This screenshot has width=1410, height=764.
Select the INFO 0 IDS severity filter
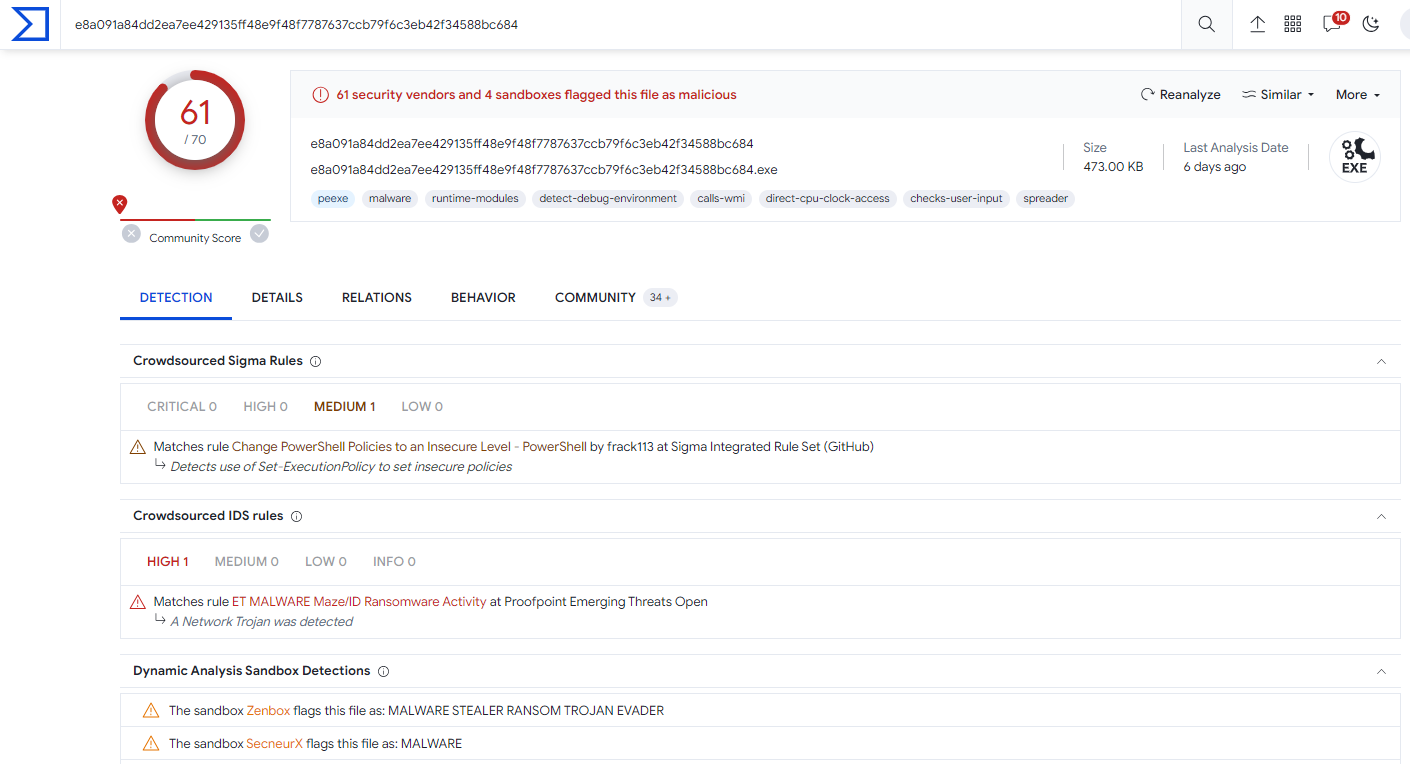coord(394,562)
